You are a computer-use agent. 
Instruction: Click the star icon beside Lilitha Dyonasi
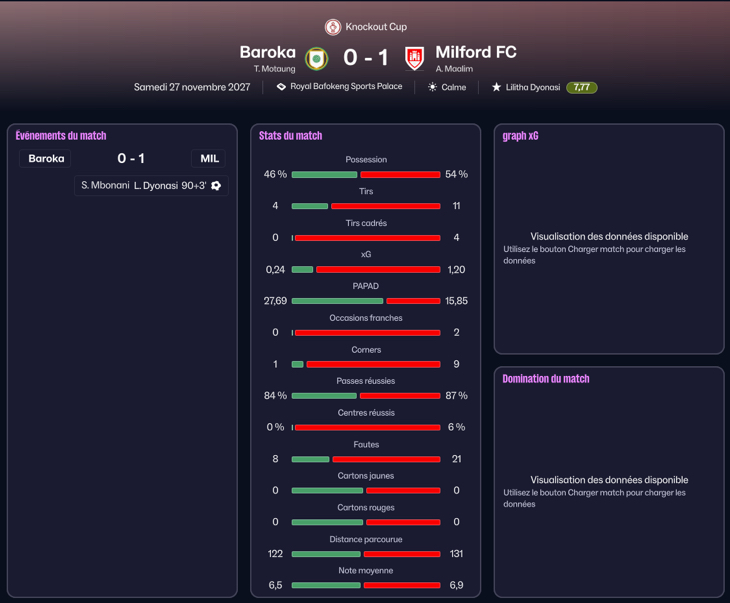496,87
